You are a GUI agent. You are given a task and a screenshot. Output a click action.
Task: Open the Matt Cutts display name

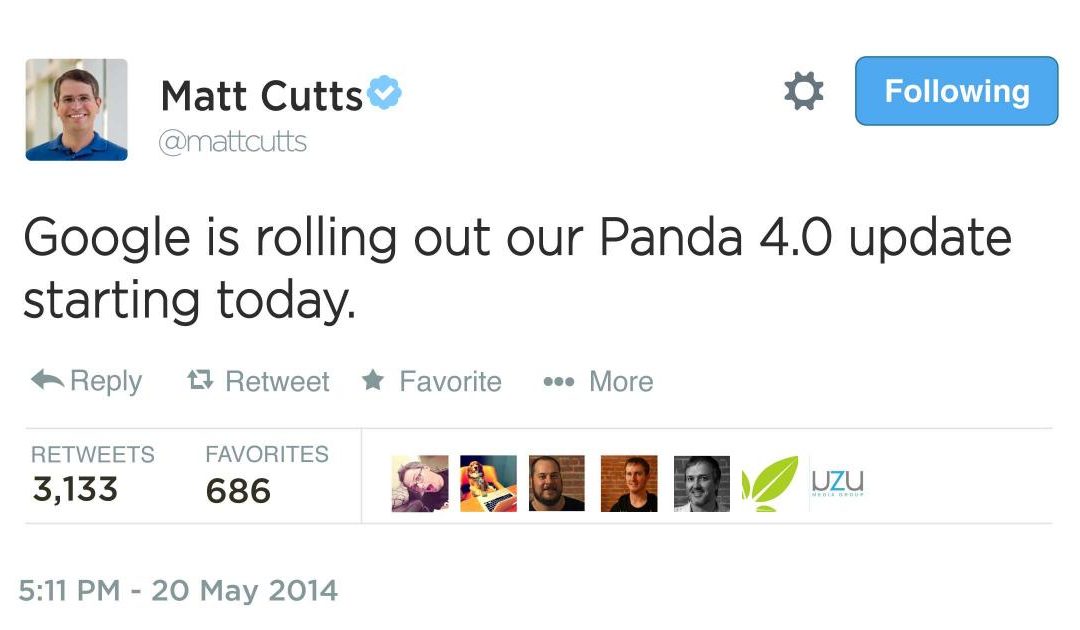[262, 96]
